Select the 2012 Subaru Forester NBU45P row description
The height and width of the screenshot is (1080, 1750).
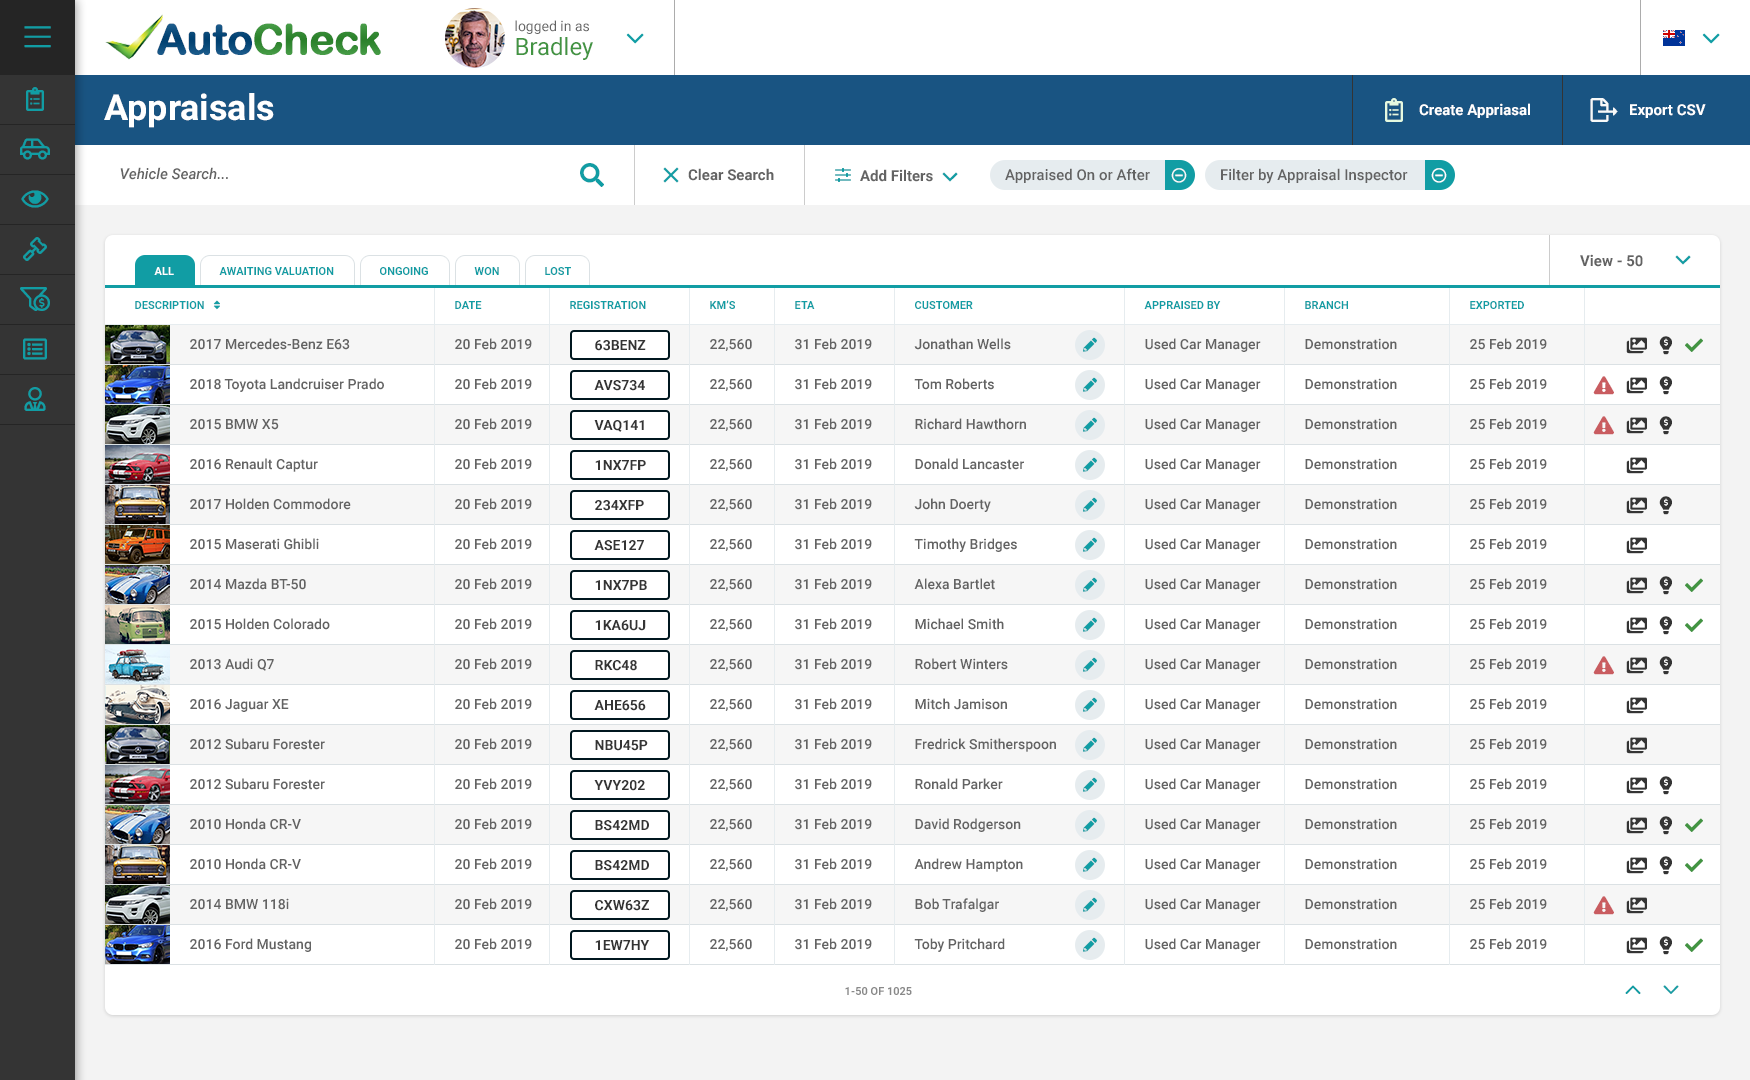coord(257,745)
